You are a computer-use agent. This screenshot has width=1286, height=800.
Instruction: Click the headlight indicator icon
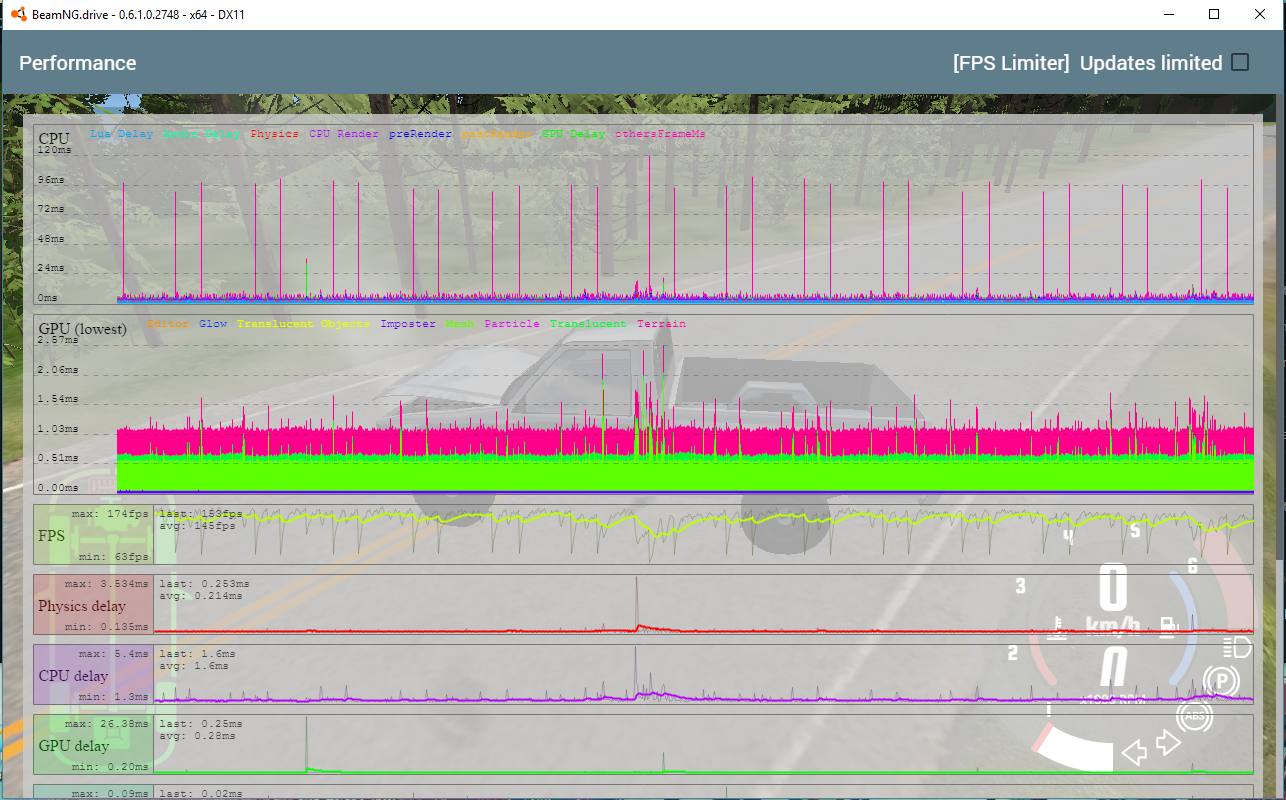click(x=1237, y=646)
